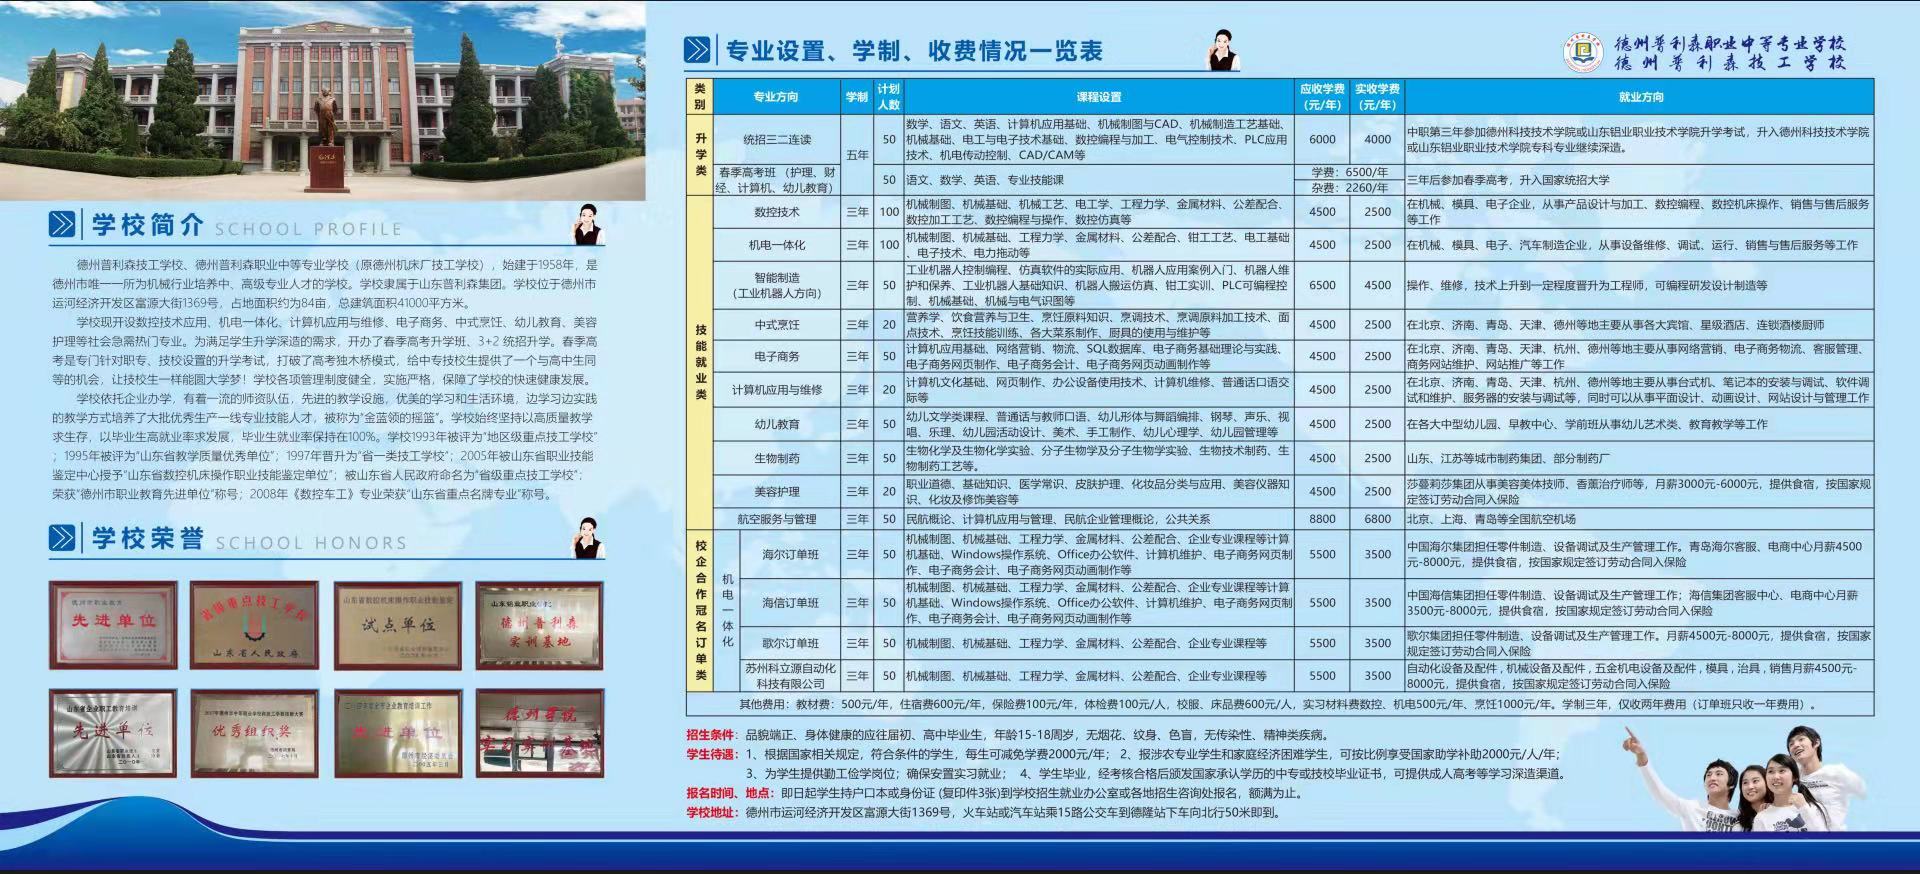Click the 类别 column header
The image size is (1920, 874).
pyautogui.click(x=700, y=97)
